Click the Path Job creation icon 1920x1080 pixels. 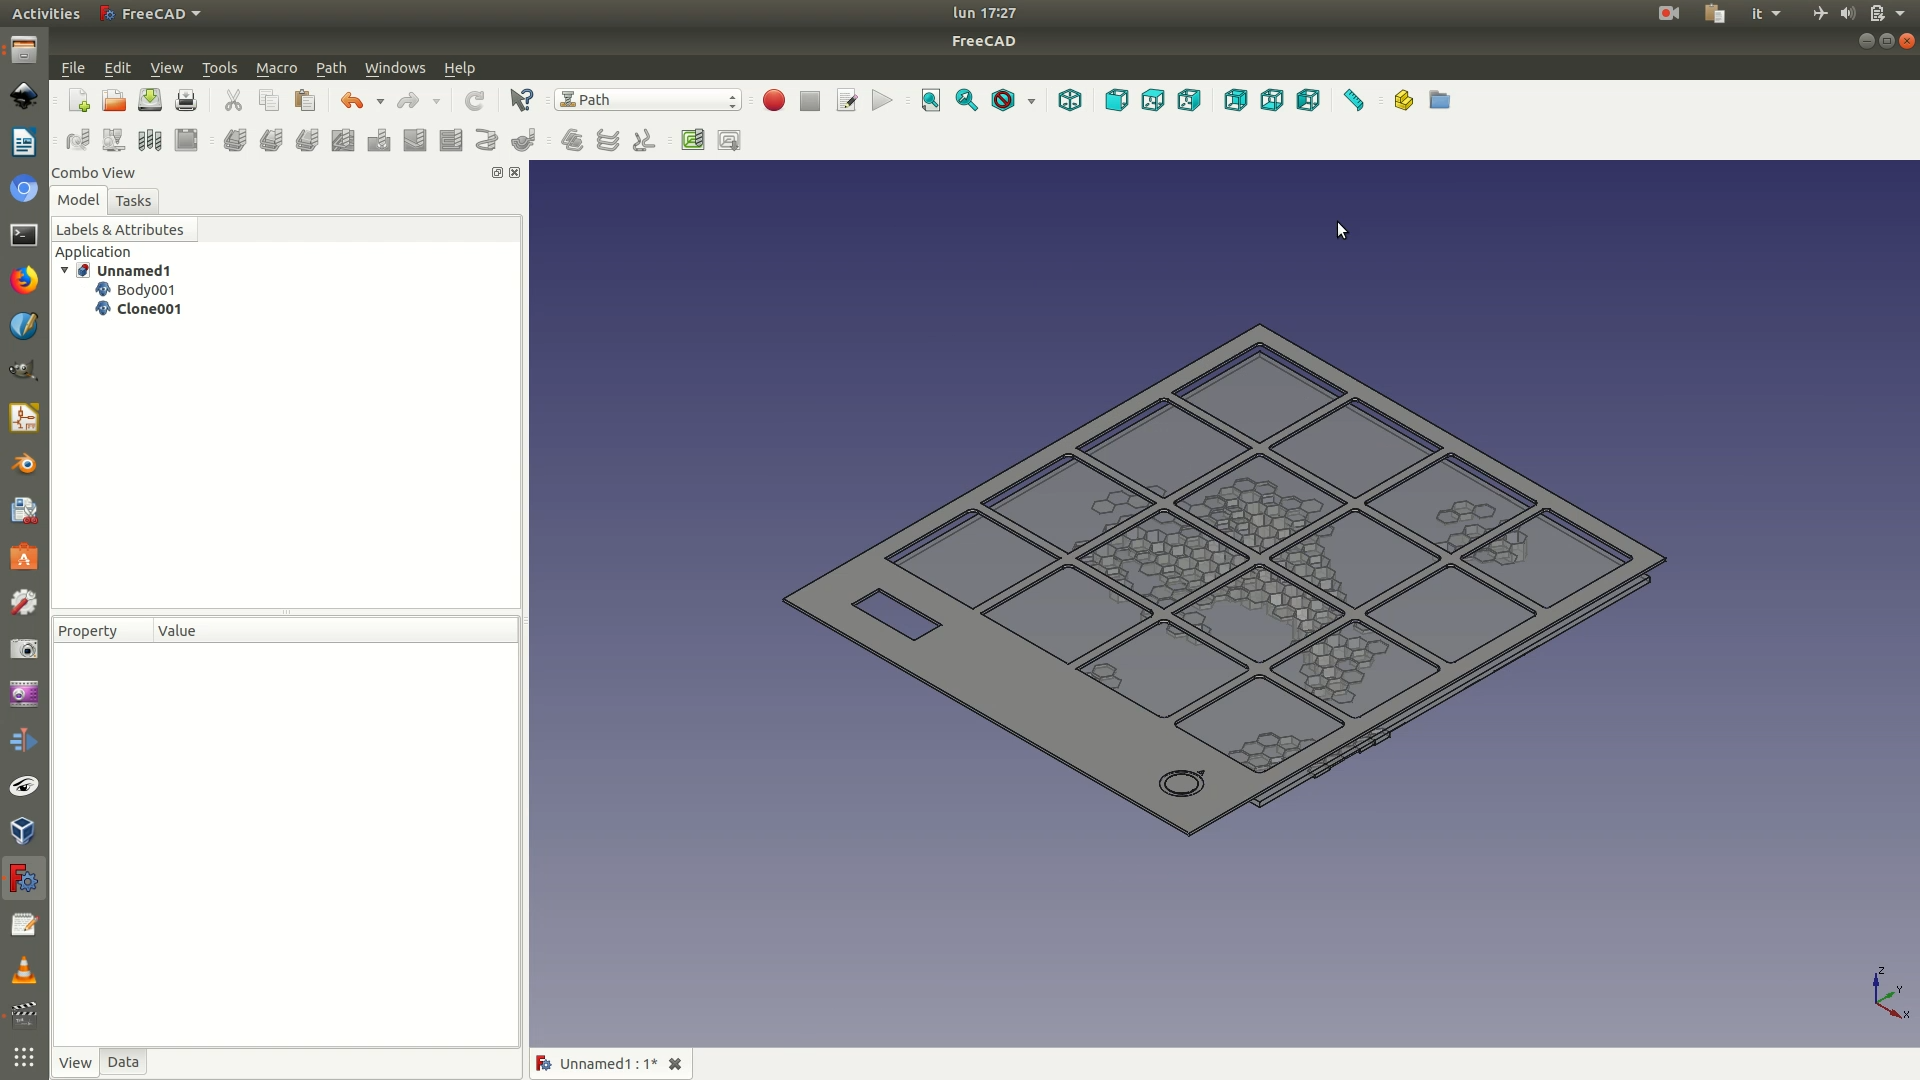pyautogui.click(x=78, y=140)
